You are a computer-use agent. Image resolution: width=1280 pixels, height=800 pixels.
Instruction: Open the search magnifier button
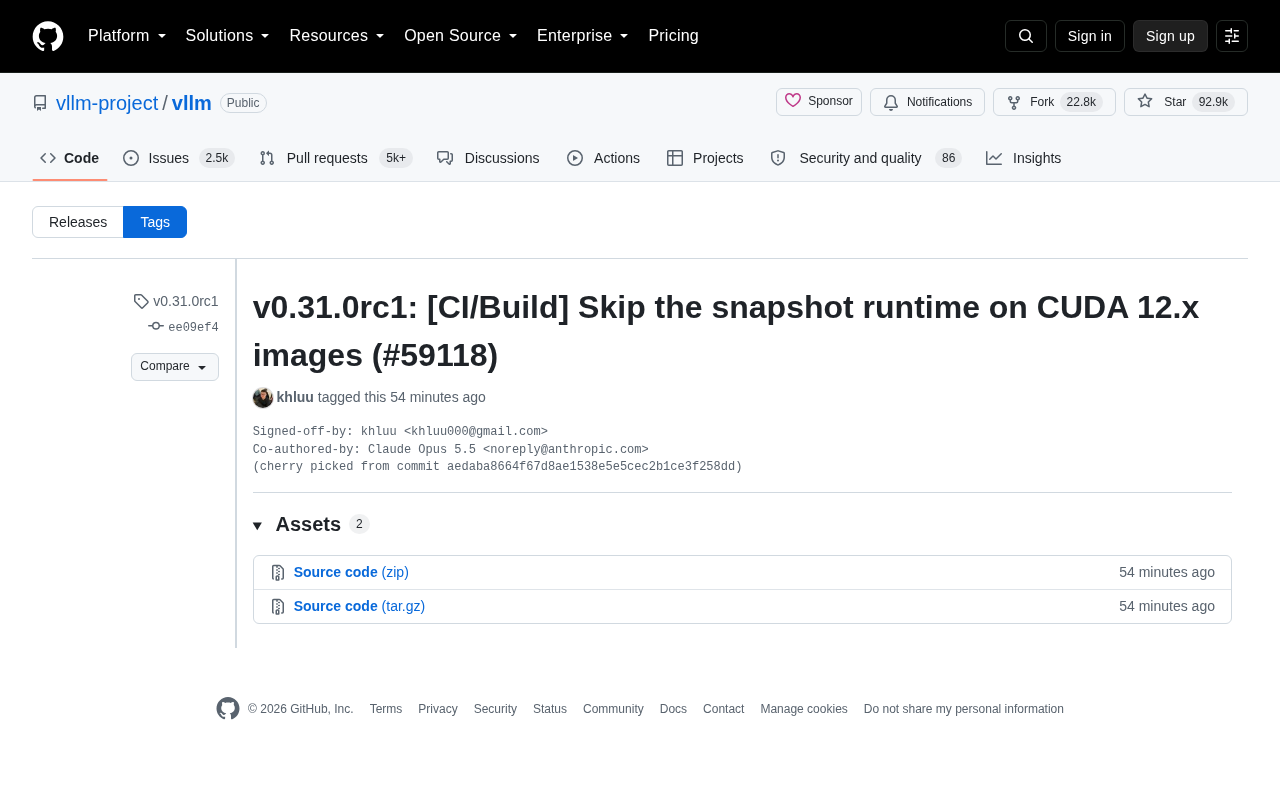pos(1026,36)
